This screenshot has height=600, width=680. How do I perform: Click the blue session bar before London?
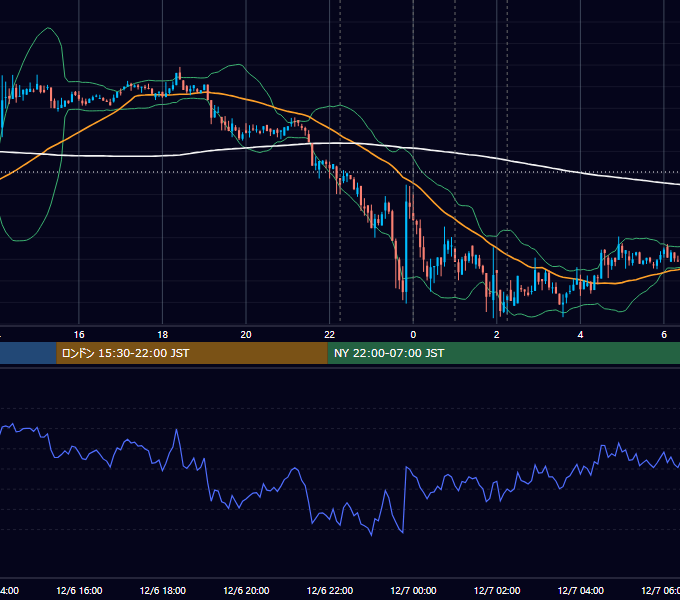(28, 353)
